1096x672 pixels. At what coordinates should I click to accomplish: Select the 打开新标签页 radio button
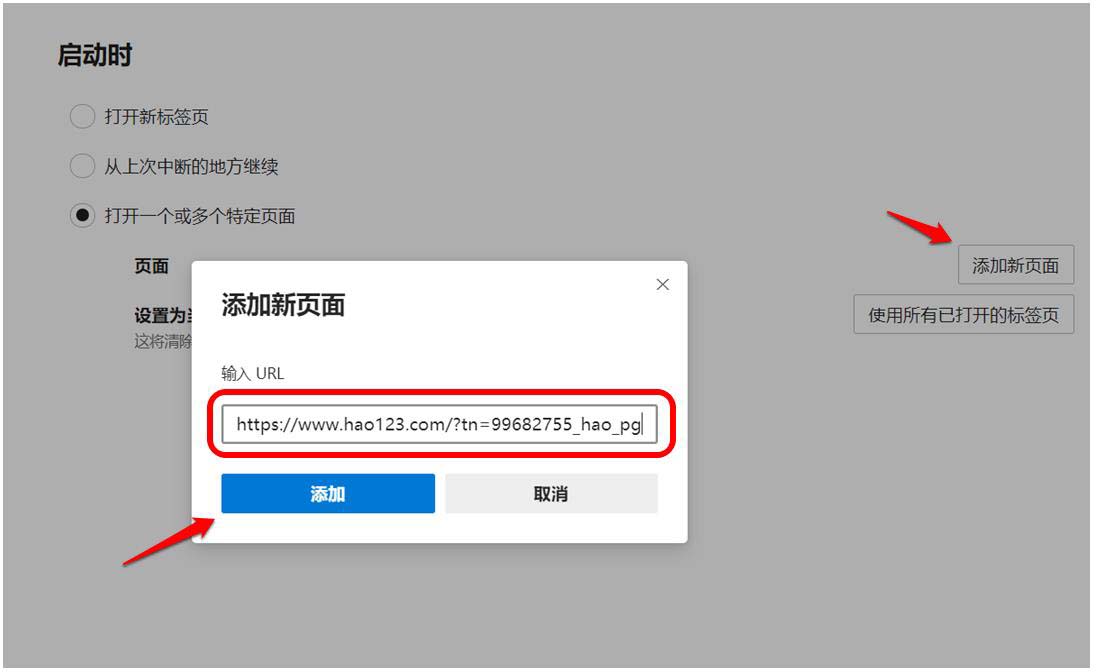coord(82,116)
